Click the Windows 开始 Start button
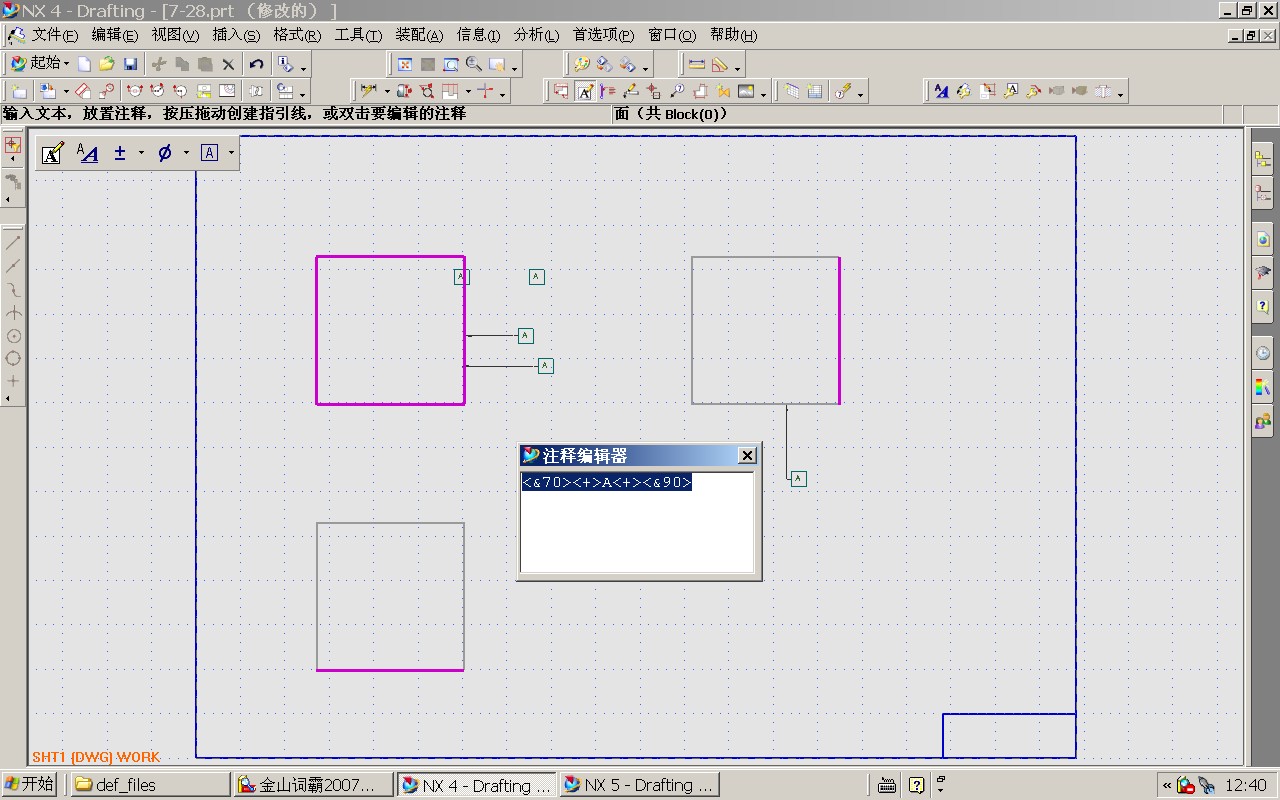 (x=30, y=785)
